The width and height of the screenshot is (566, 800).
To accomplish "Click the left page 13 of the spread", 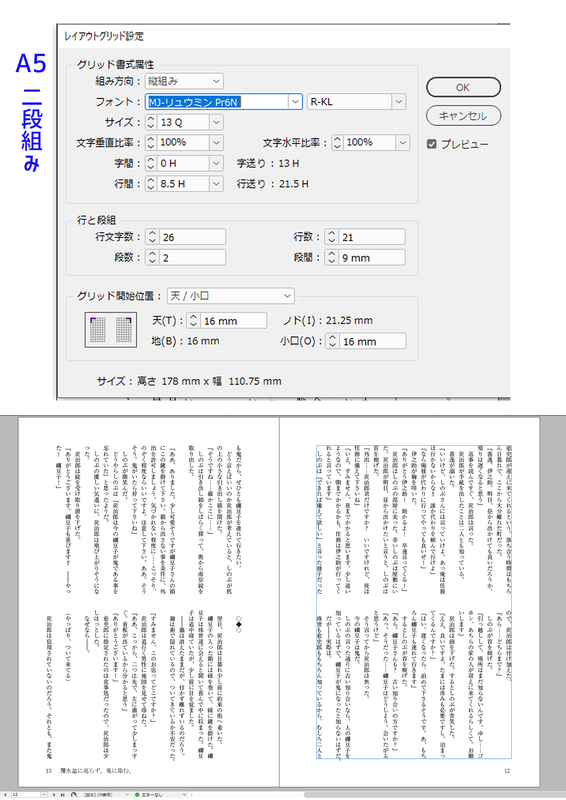I will point(149,602).
